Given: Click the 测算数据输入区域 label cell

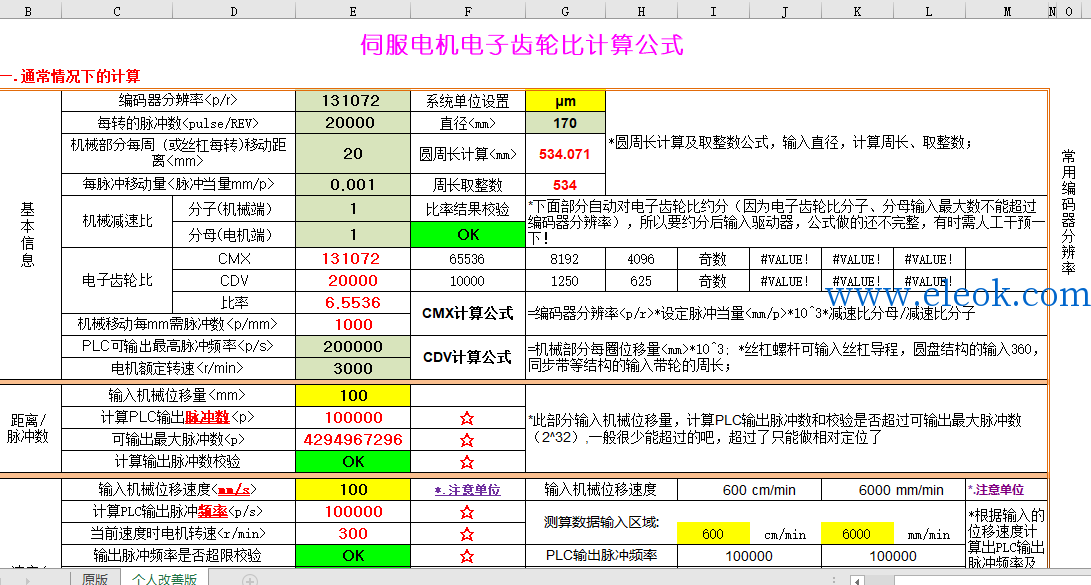Looking at the screenshot, I should pos(601,522).
